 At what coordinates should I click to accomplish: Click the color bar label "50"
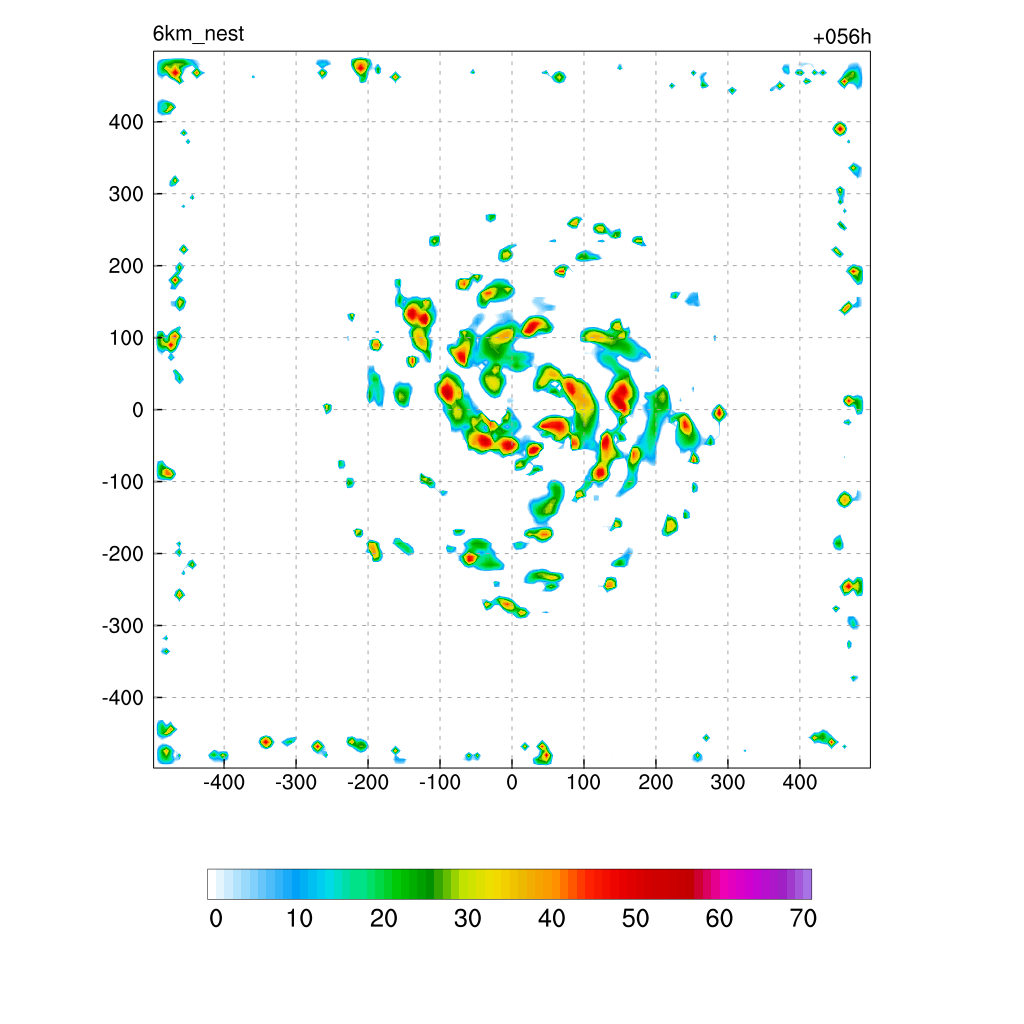635,919
